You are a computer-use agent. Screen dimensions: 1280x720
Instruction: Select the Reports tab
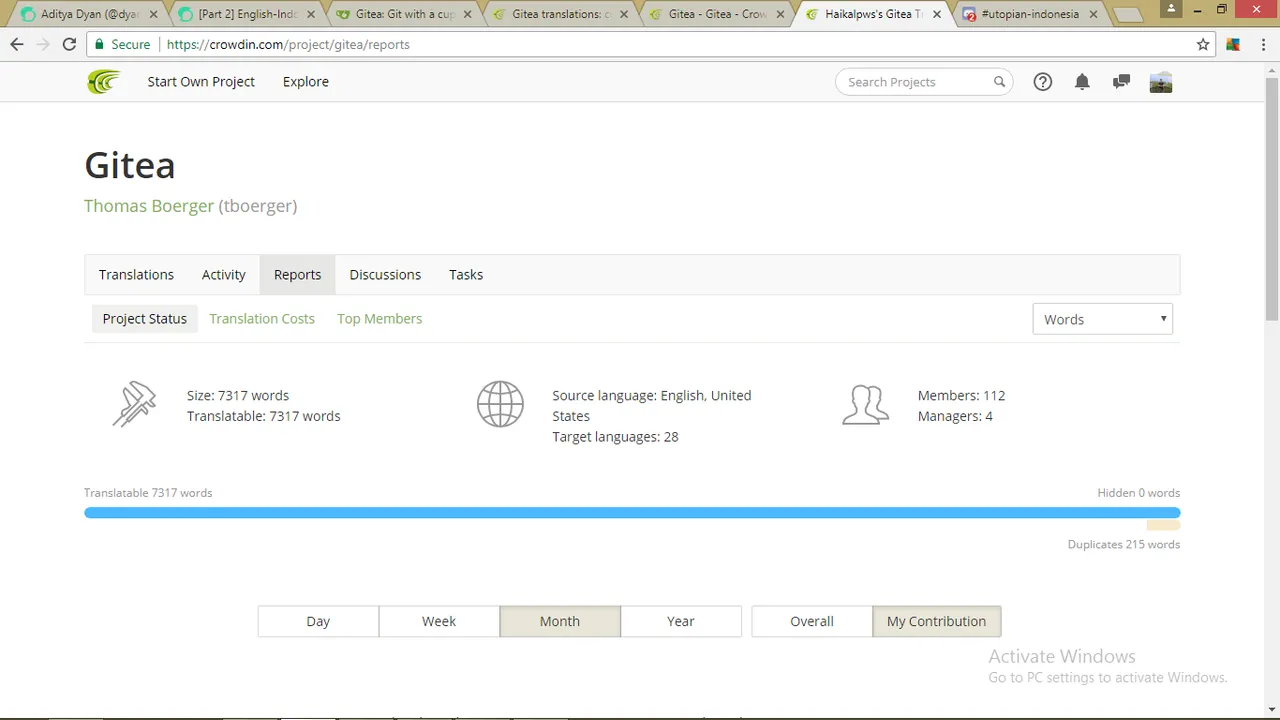(x=297, y=274)
